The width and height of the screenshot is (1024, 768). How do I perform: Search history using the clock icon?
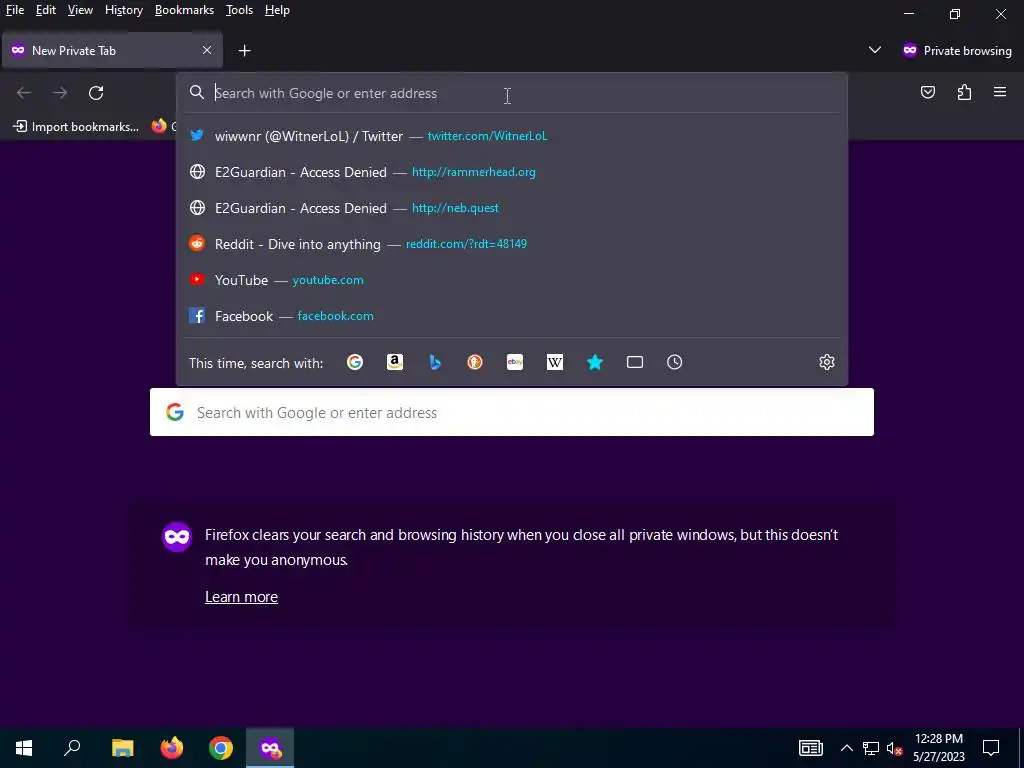[675, 362]
